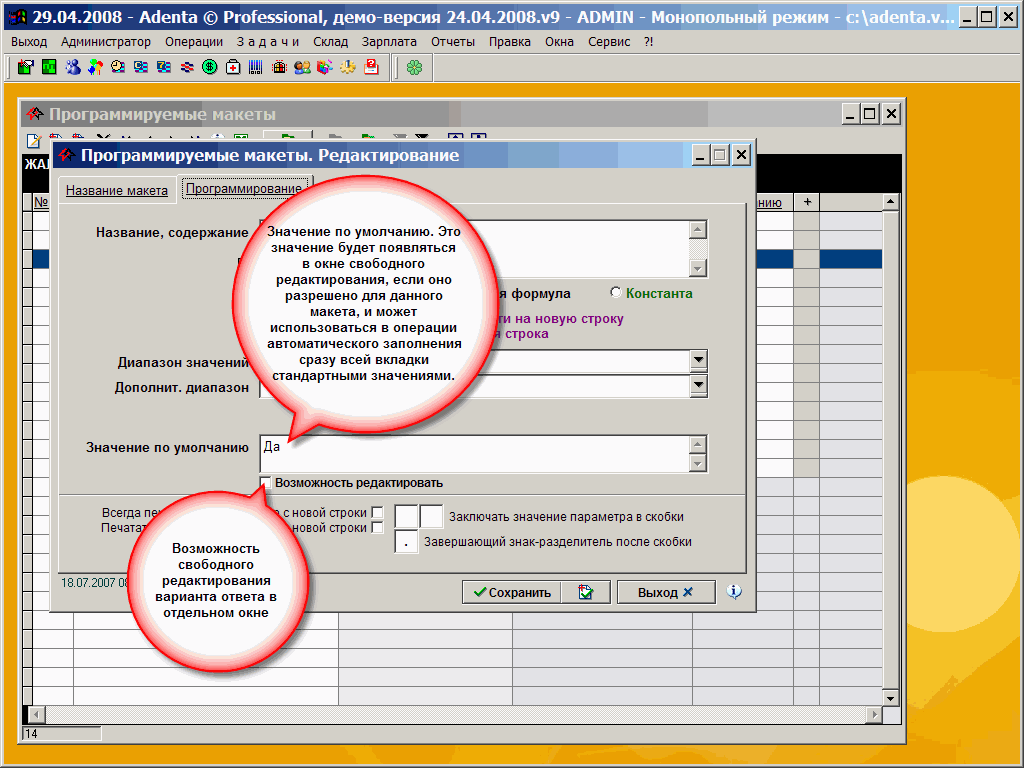Click the first aid kit toolbar icon

pos(233,67)
